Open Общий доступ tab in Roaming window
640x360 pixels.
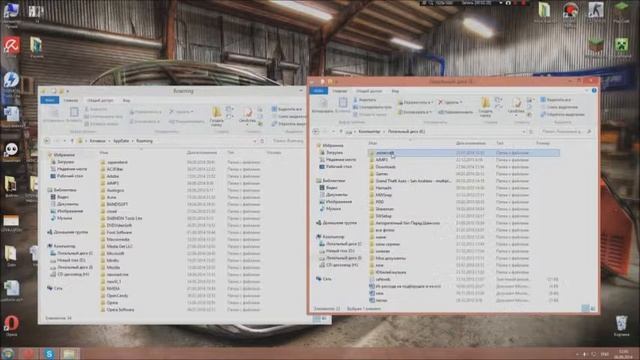pyautogui.click(x=100, y=100)
